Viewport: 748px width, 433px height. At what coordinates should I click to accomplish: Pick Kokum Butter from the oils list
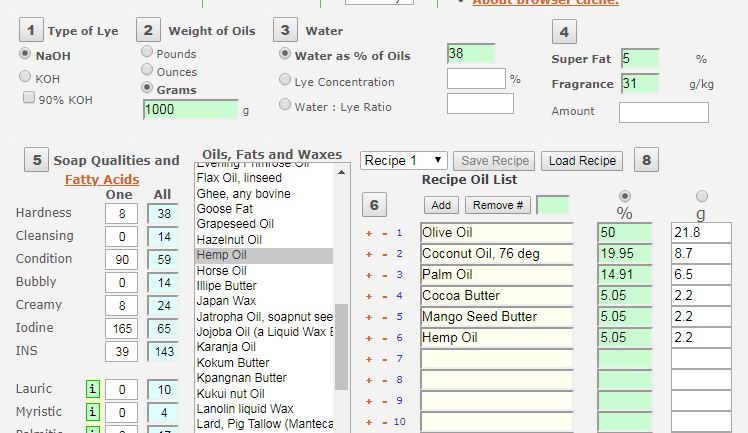233,362
